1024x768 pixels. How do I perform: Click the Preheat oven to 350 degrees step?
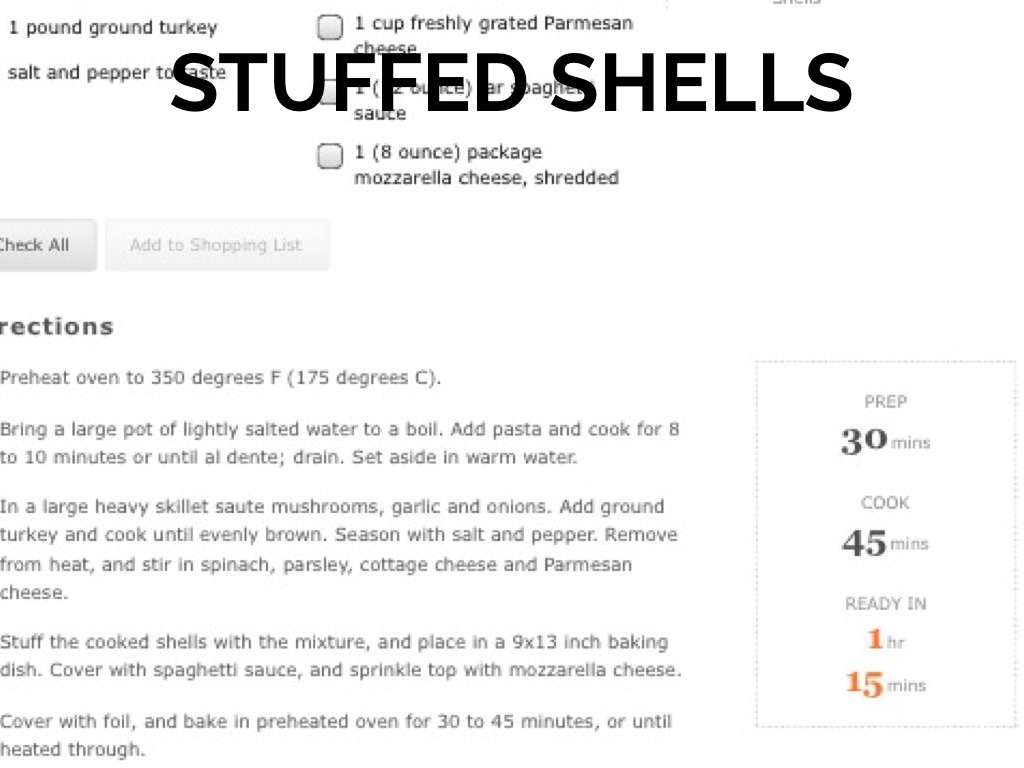pyautogui.click(x=220, y=378)
